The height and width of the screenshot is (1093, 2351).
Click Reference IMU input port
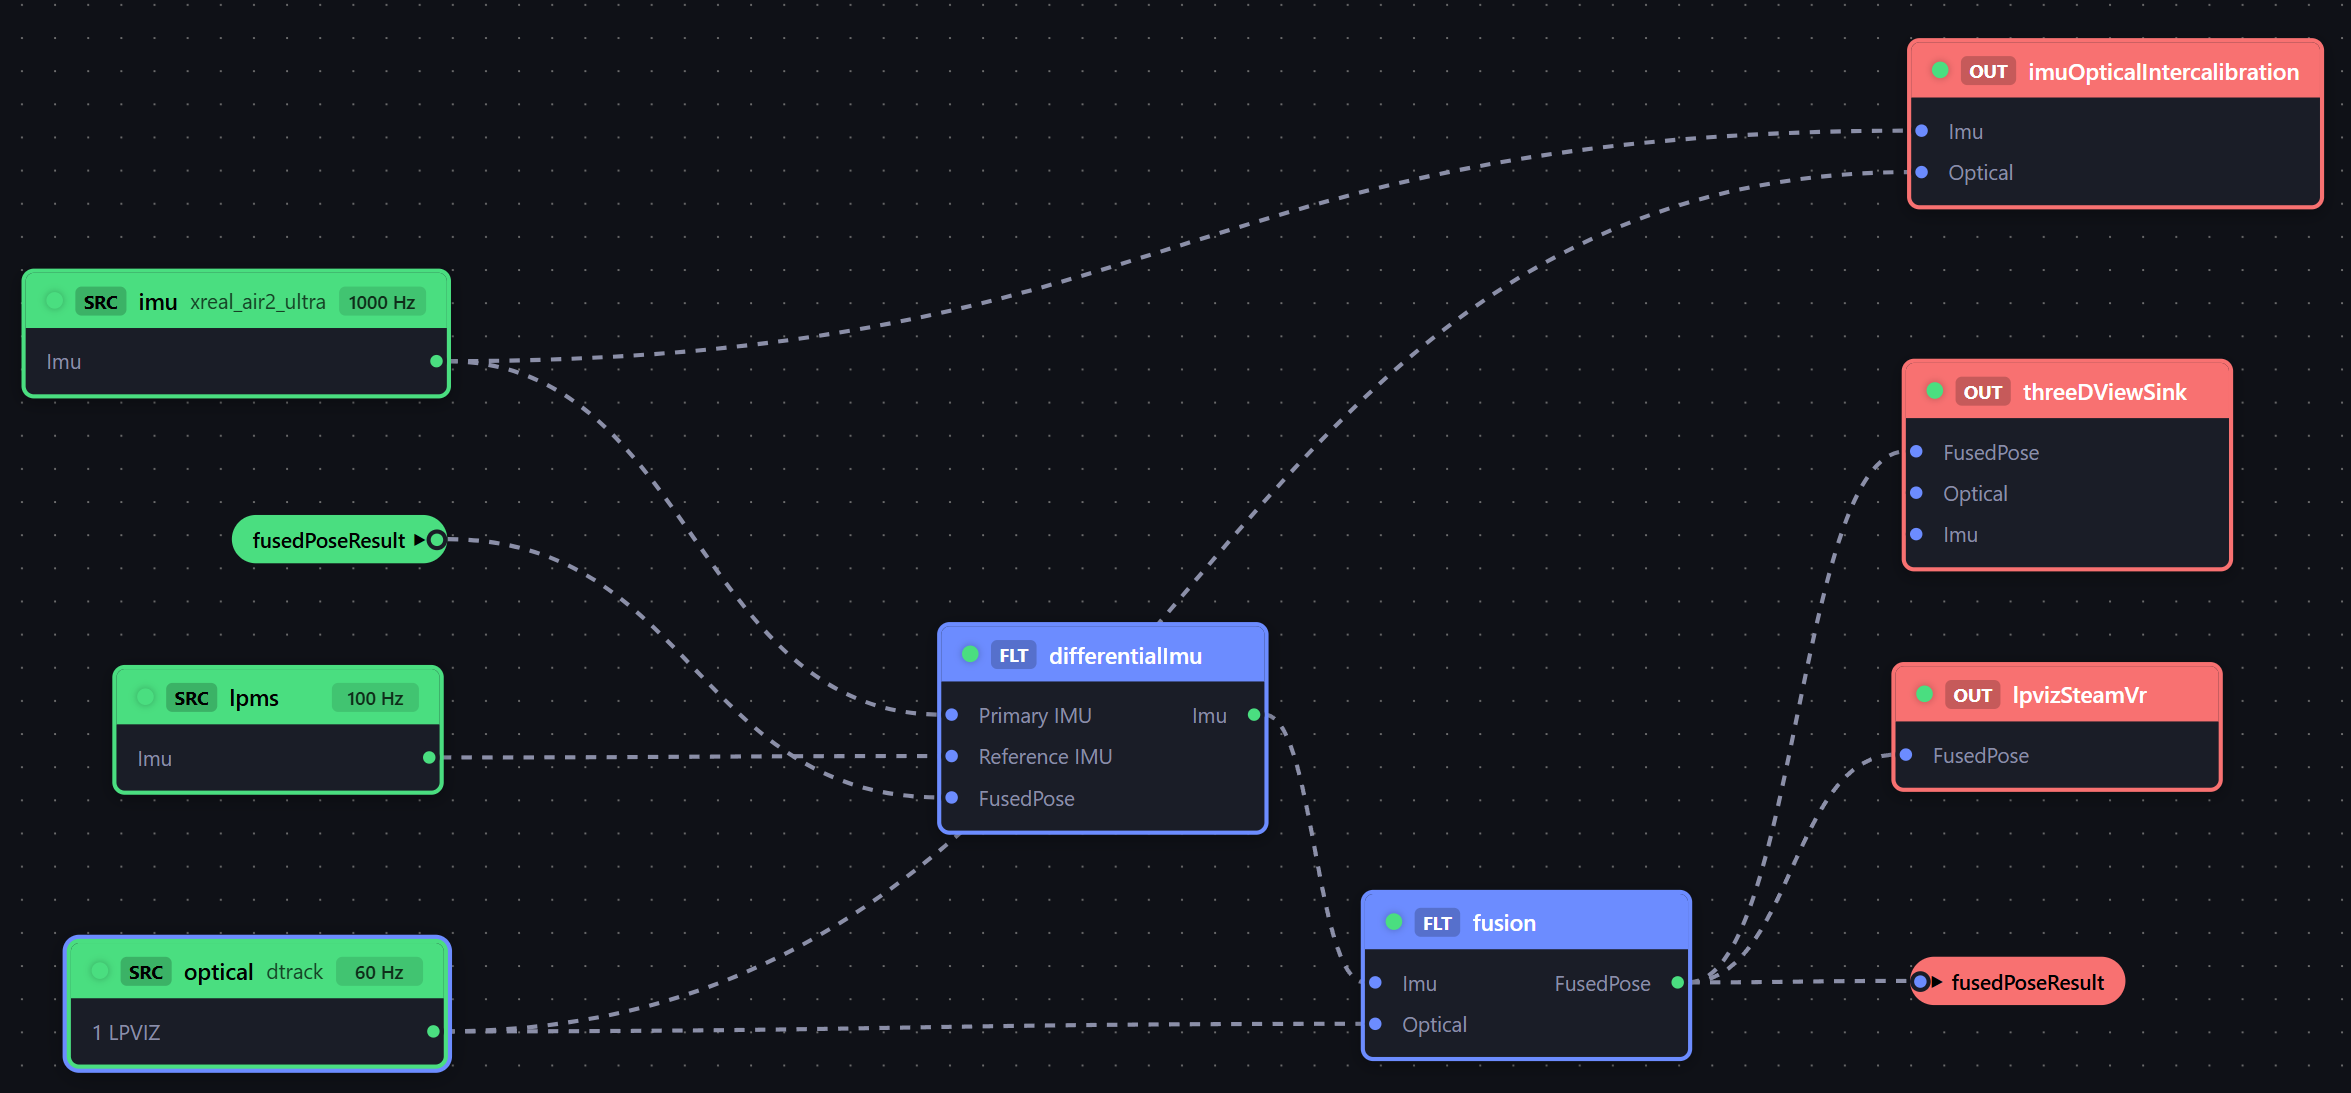952,756
